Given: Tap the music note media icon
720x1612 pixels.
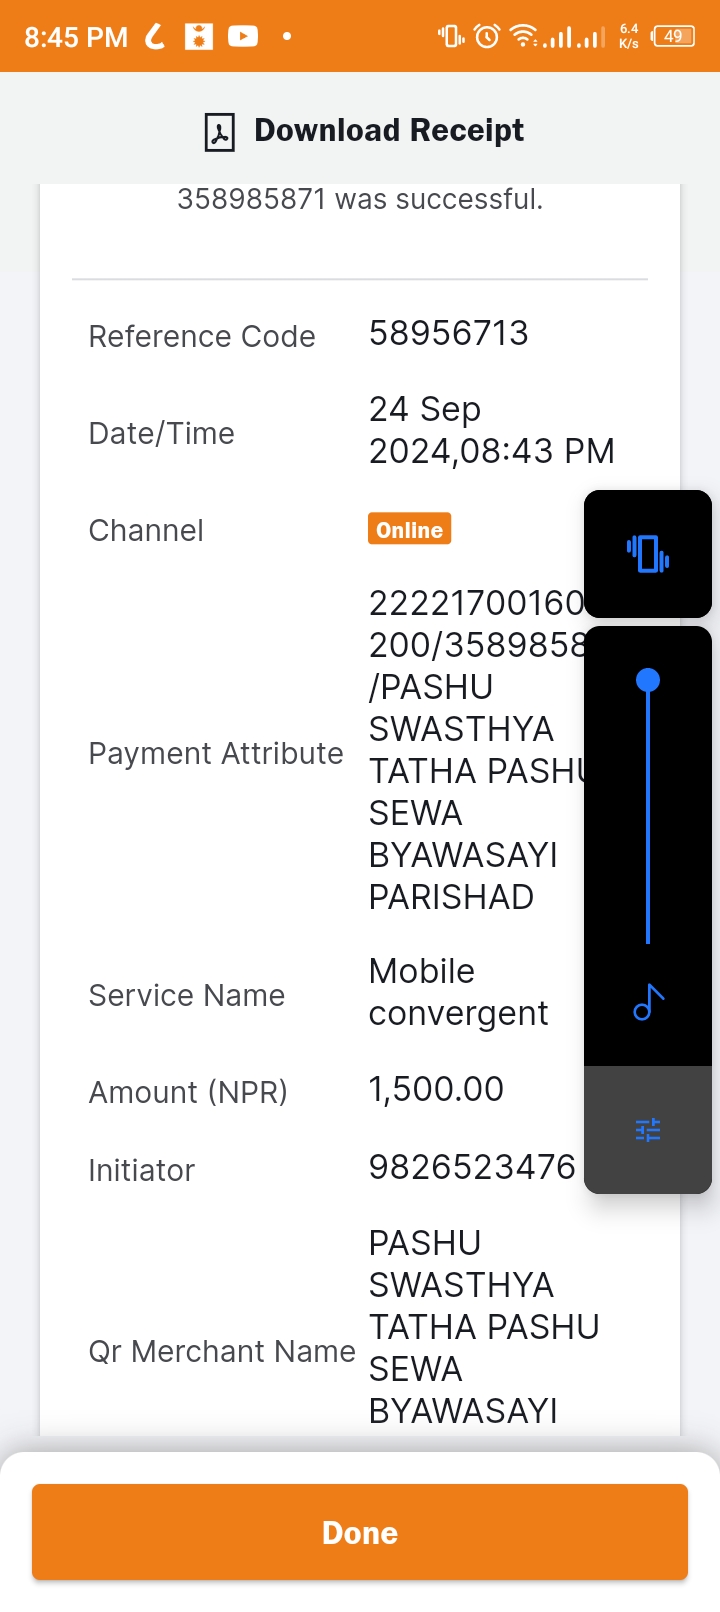Looking at the screenshot, I should [x=648, y=1002].
